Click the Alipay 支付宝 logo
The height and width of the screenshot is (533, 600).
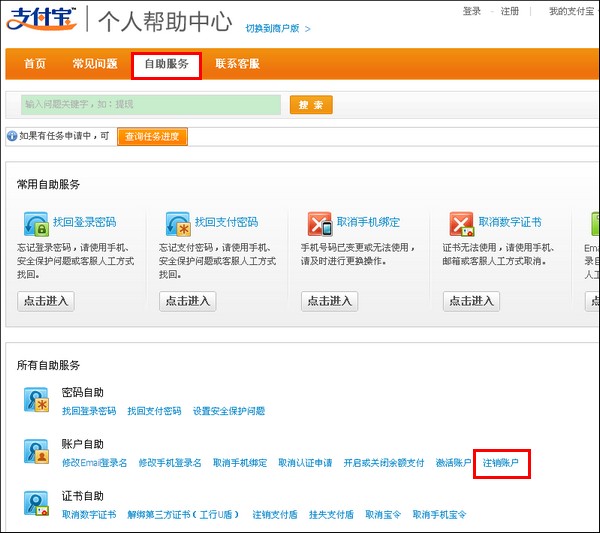click(x=41, y=18)
